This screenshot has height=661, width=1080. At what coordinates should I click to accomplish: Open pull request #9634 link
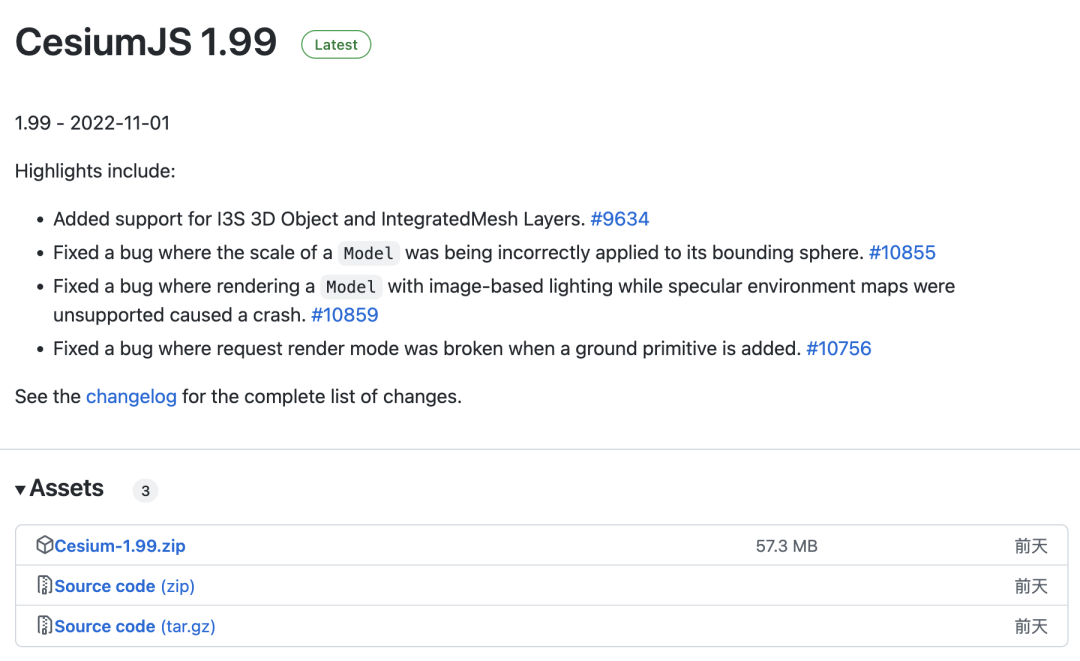click(619, 219)
